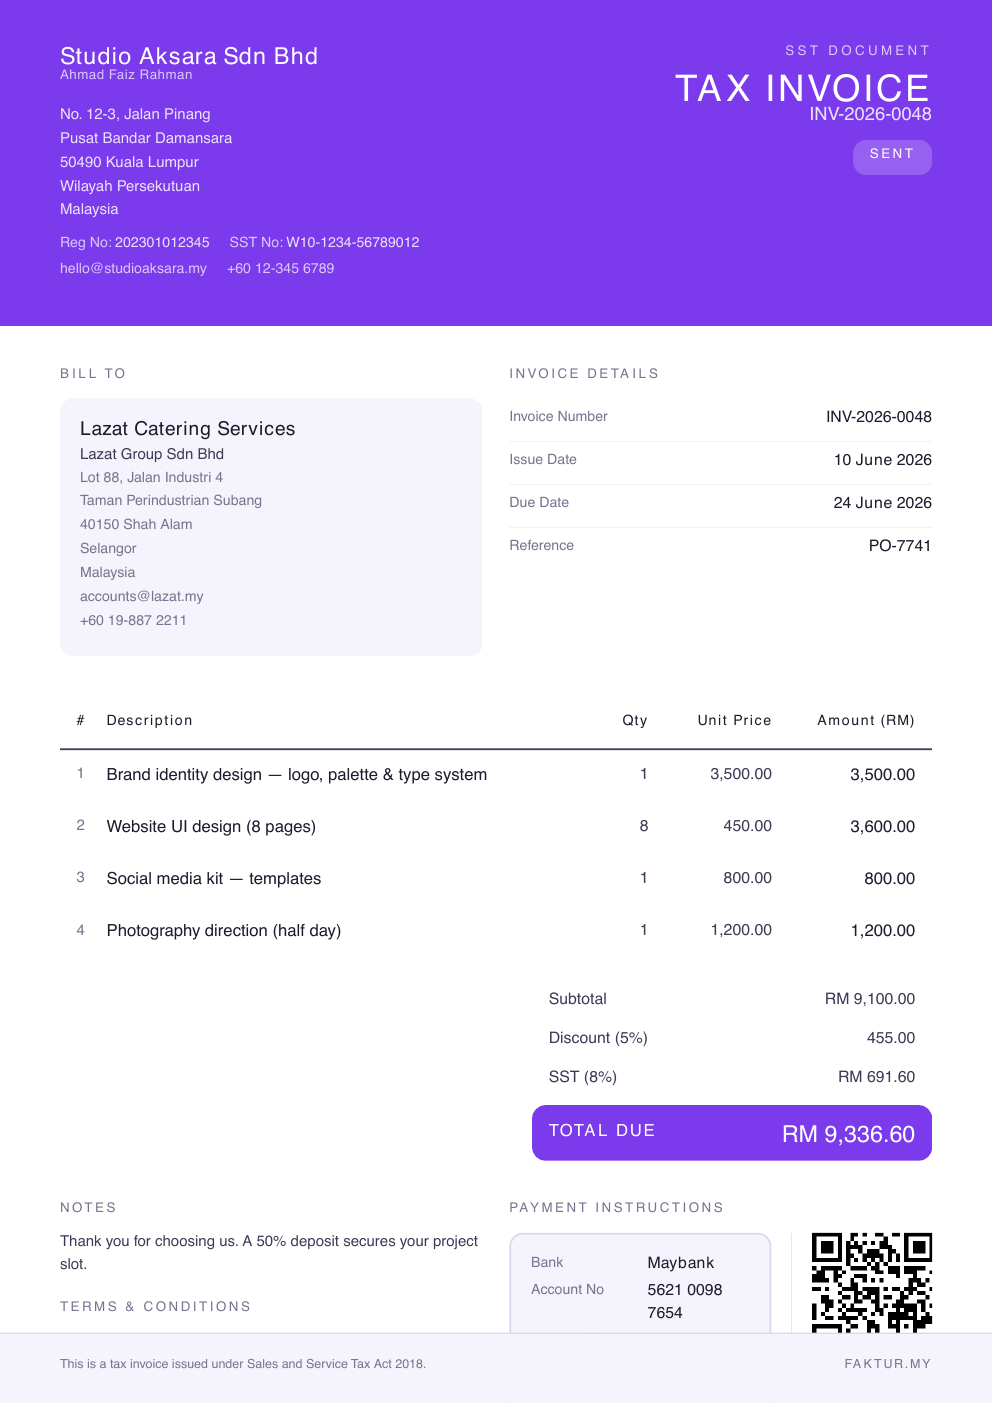This screenshot has height=1404, width=993.
Task: Click the Brand identity design line item
Action: 496,775
